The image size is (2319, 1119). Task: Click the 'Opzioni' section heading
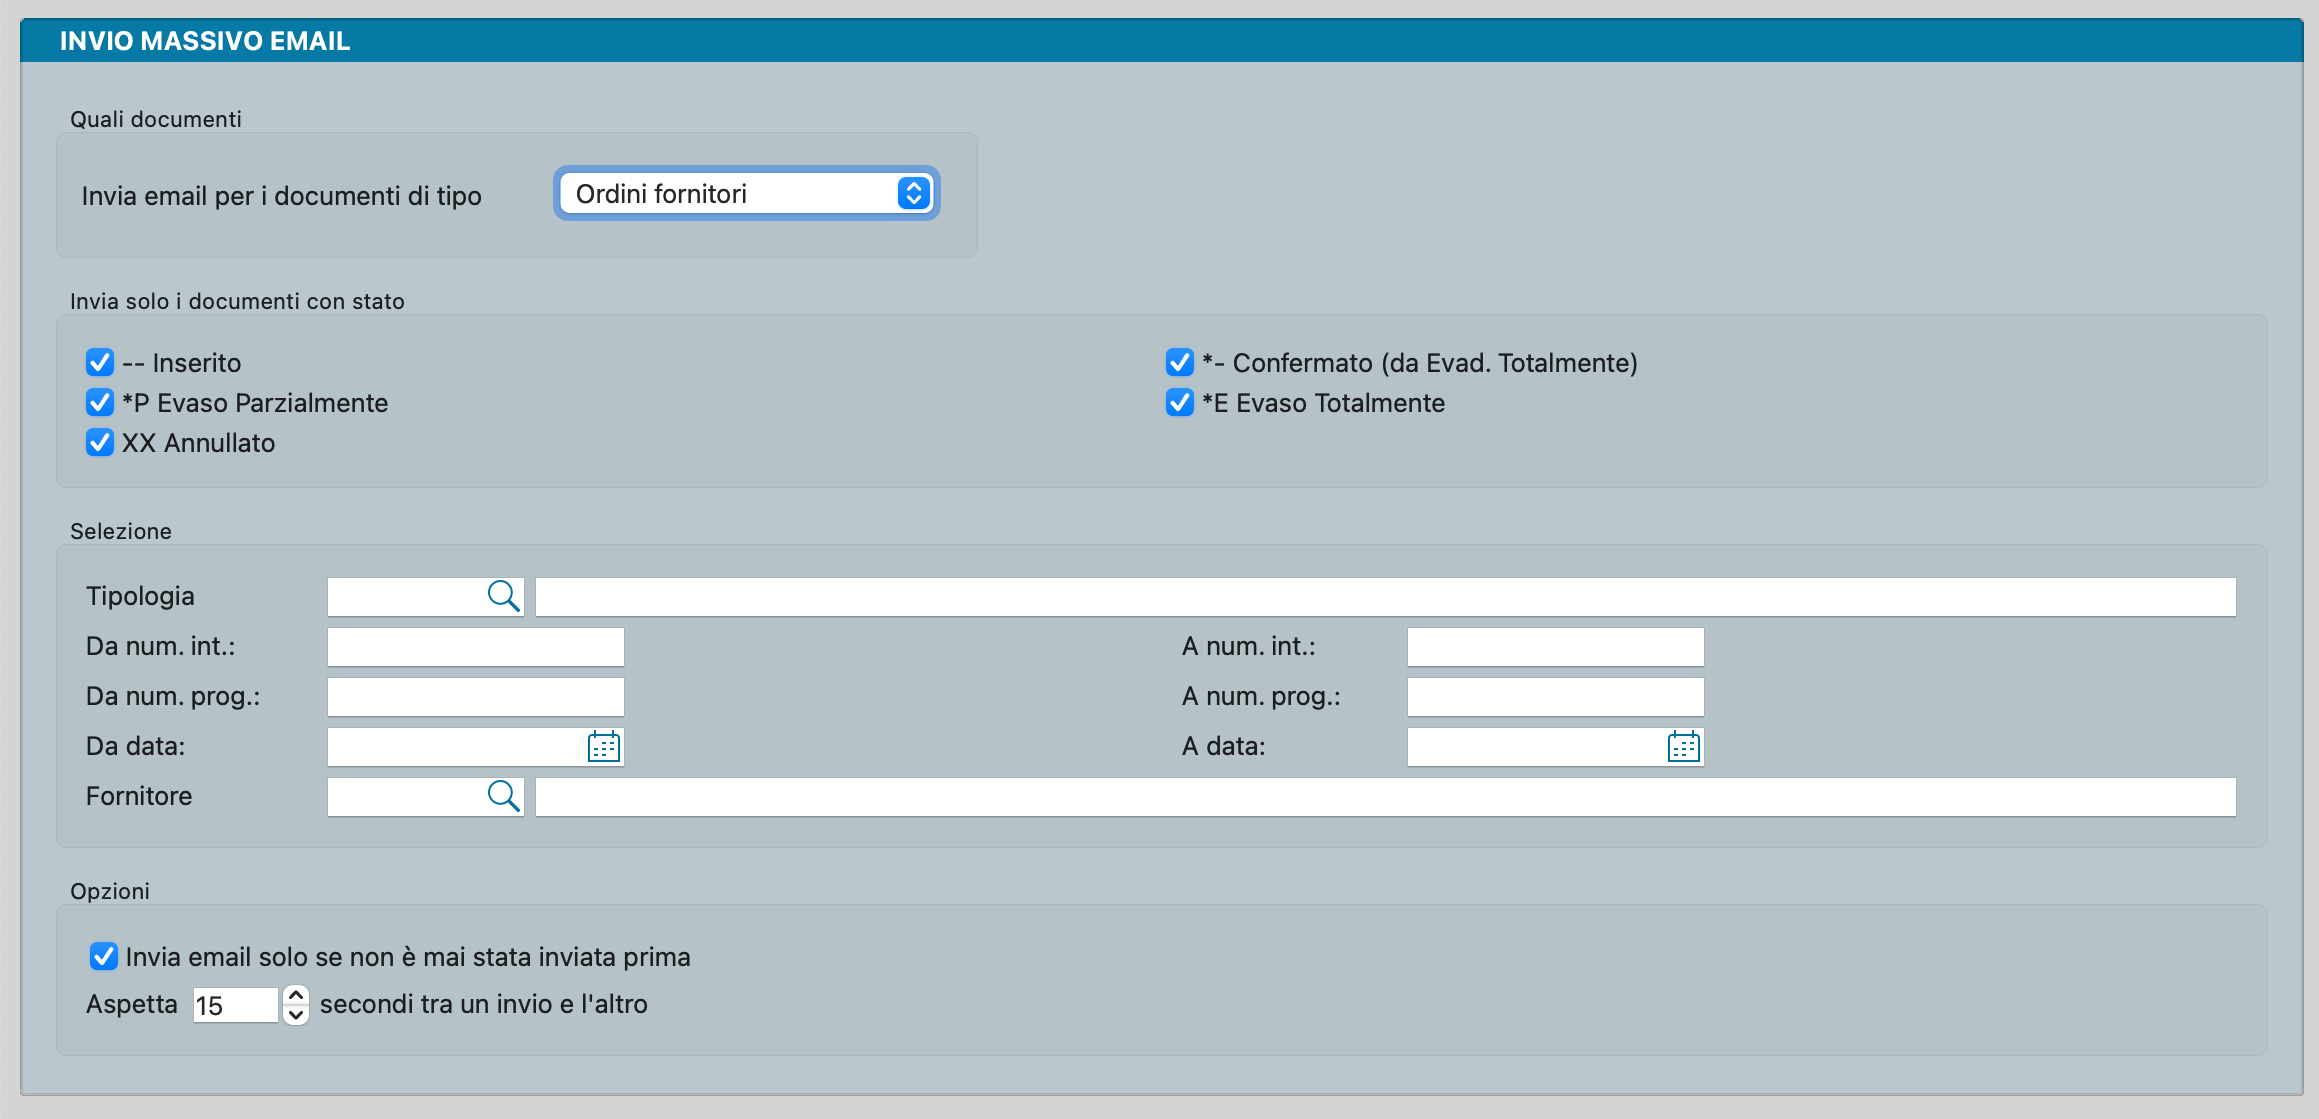pos(110,891)
